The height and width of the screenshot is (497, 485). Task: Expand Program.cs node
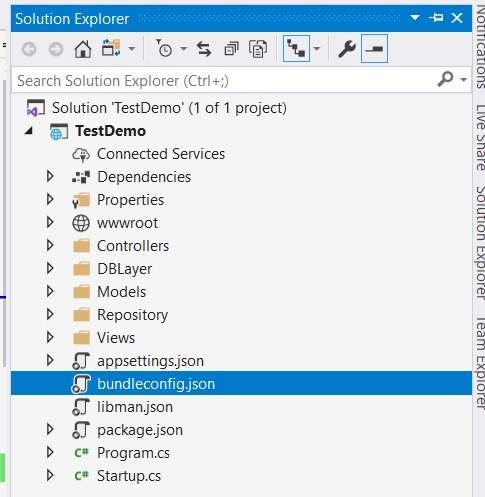pos(50,452)
